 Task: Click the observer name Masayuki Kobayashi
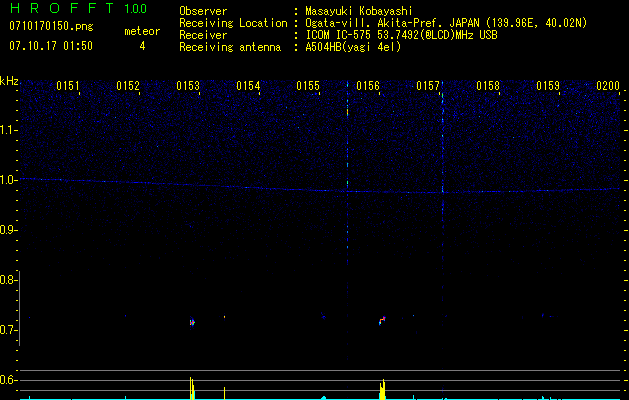click(359, 11)
